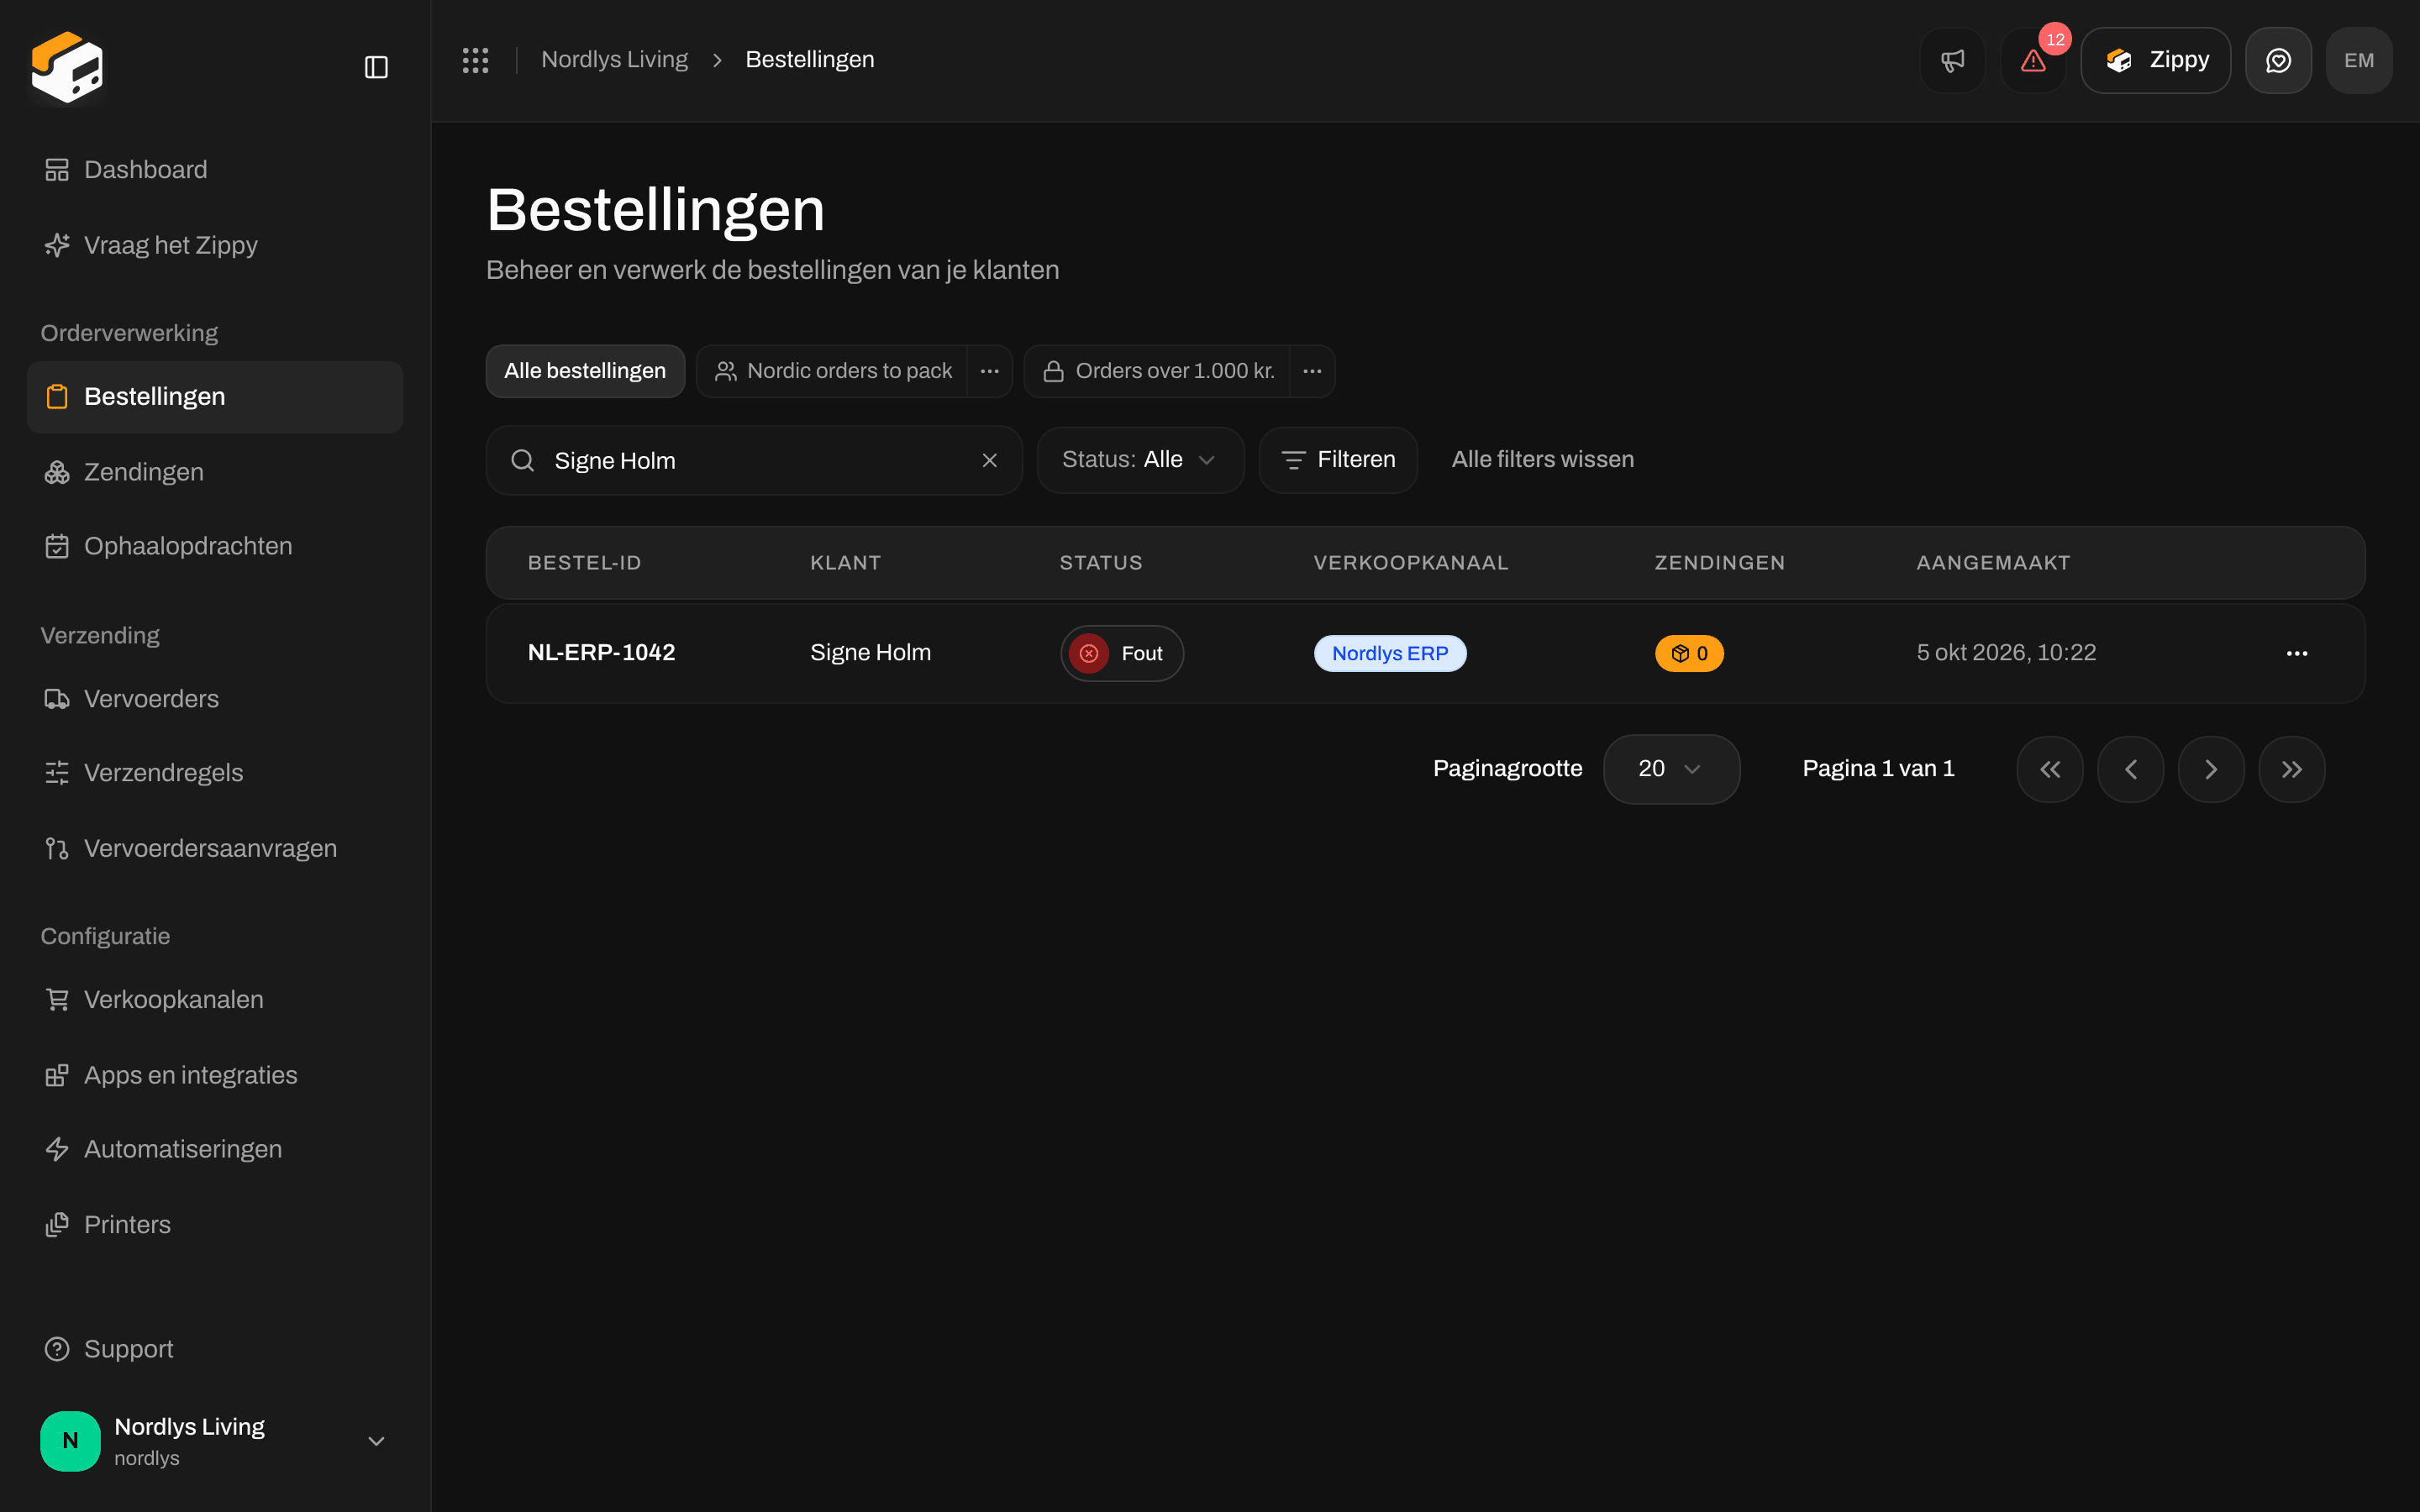Viewport: 2420px width, 1512px height.
Task: Open row actions for NL-ERP-1042
Action: click(x=2297, y=653)
